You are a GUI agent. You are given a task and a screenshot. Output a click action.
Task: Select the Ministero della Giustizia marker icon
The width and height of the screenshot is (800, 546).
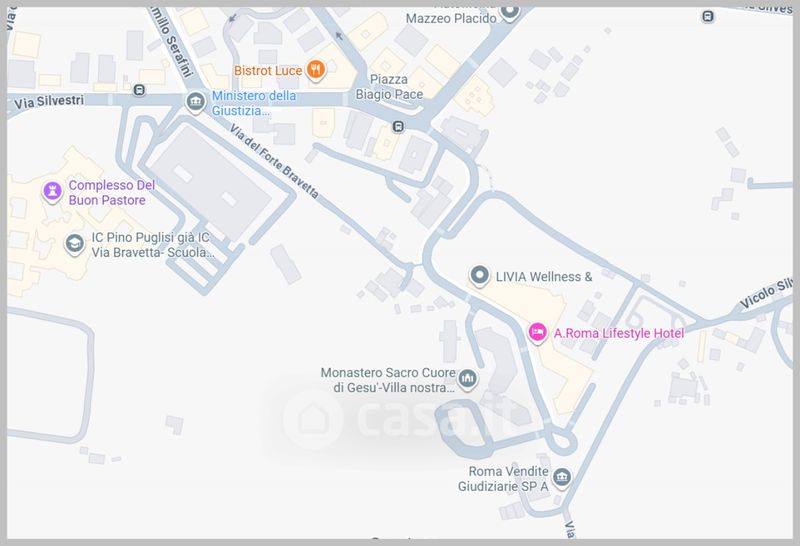(x=195, y=102)
